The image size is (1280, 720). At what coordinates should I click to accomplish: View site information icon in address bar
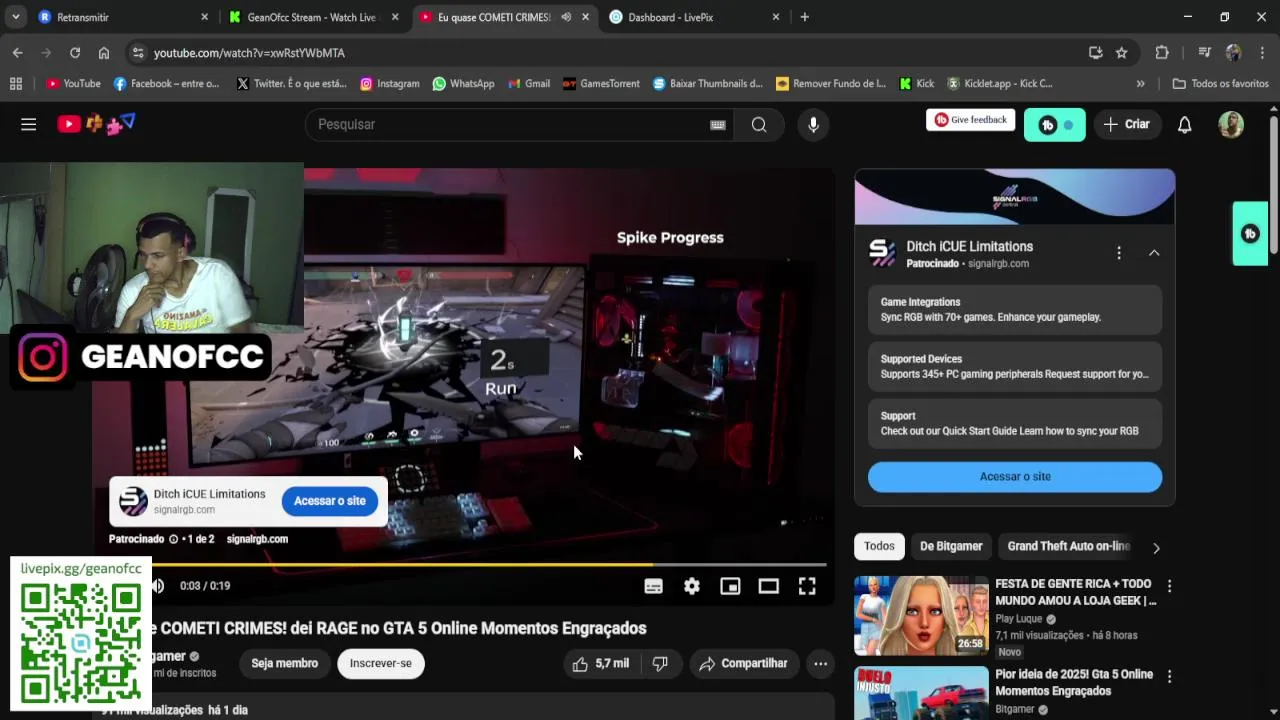point(137,53)
